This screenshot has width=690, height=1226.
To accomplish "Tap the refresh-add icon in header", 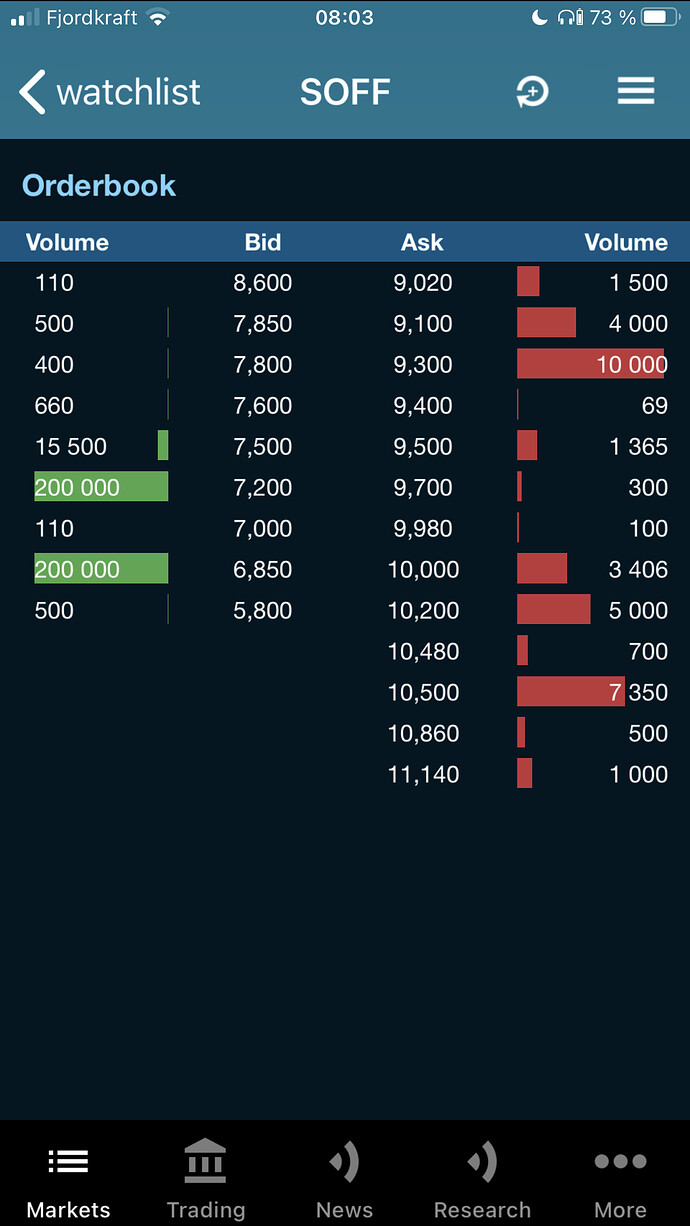I will [x=532, y=92].
